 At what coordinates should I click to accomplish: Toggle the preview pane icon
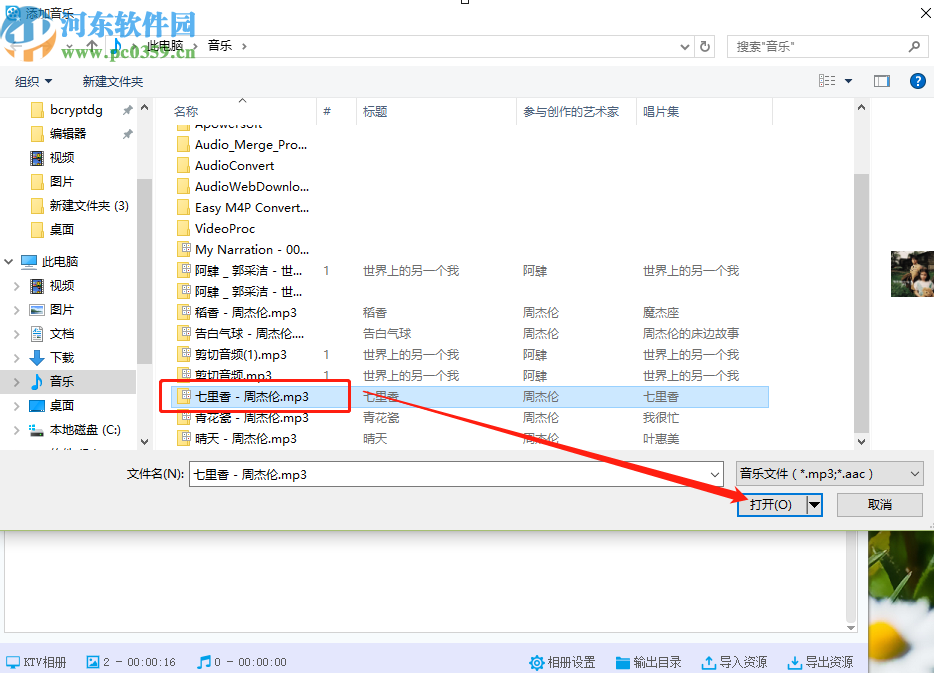coord(882,81)
